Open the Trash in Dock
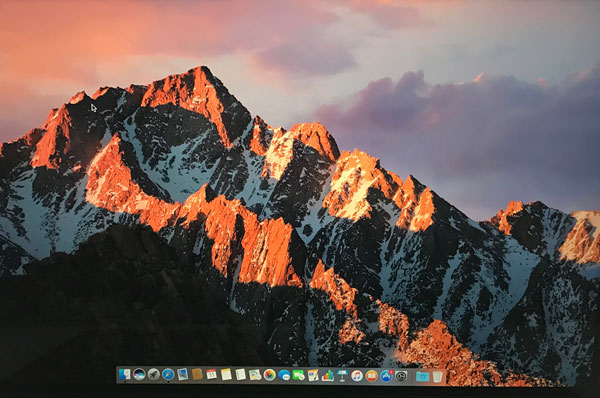Image resolution: width=600 pixels, height=398 pixels. (x=437, y=377)
